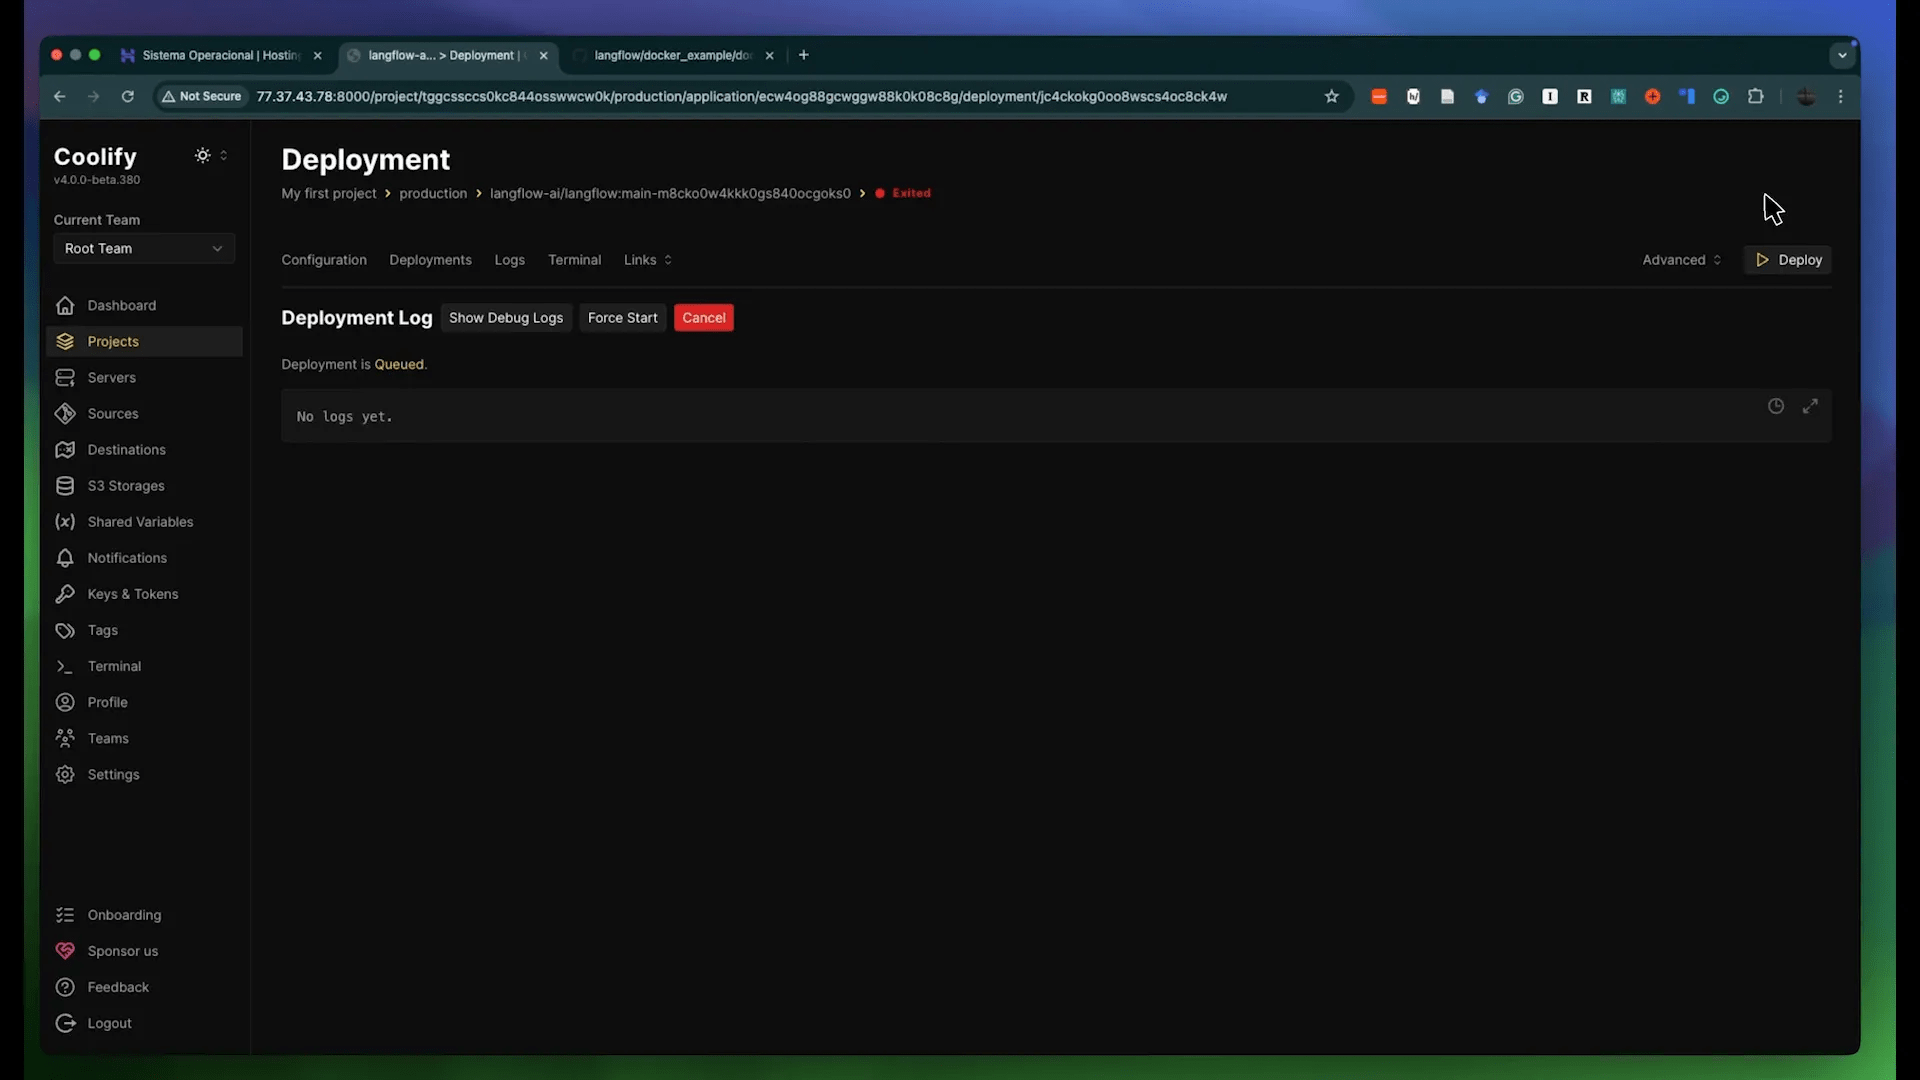Click the Queued status text
Screen dimensions: 1920x1080
click(399, 364)
